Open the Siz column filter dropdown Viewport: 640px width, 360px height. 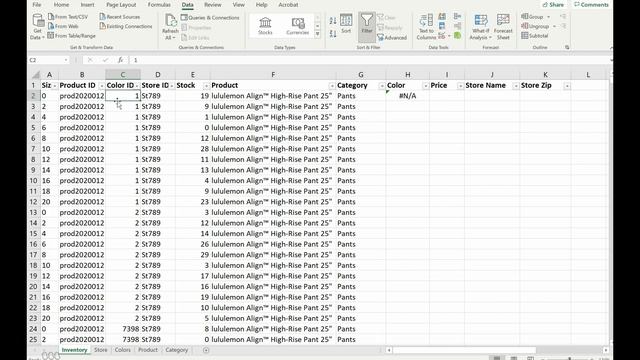point(55,86)
